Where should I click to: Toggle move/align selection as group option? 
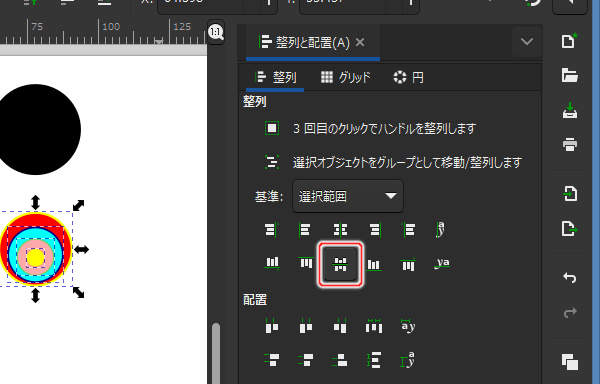click(x=272, y=162)
